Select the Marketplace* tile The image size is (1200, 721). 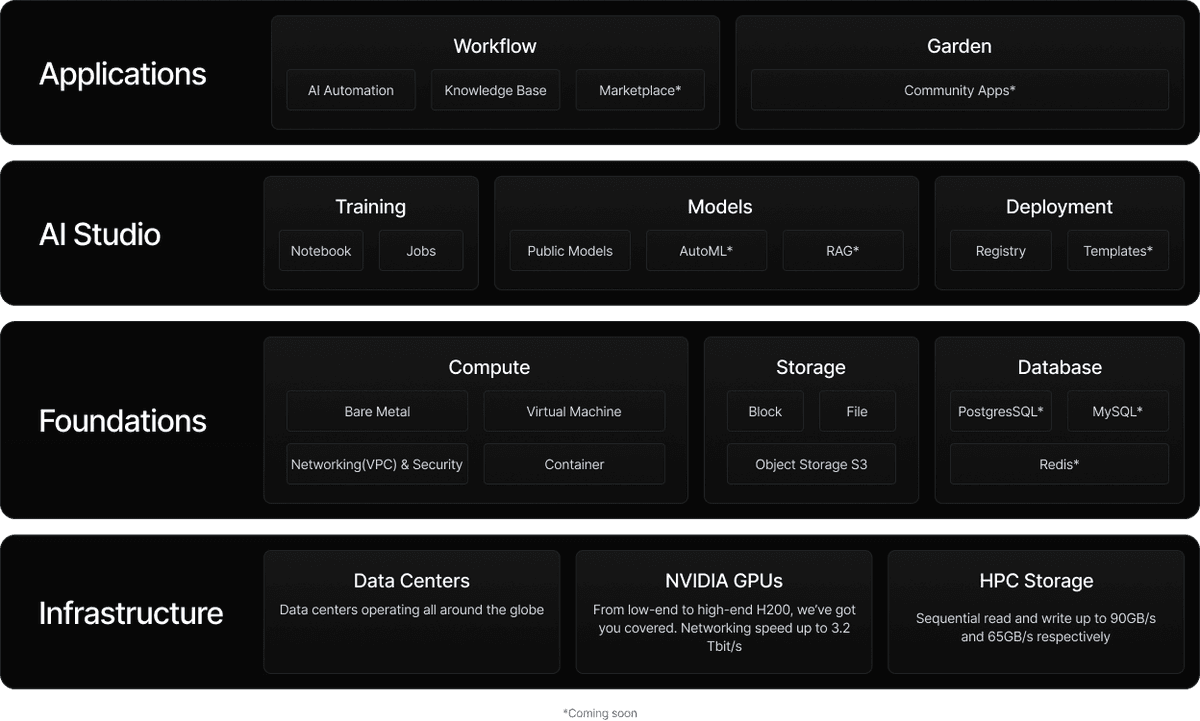tap(640, 90)
